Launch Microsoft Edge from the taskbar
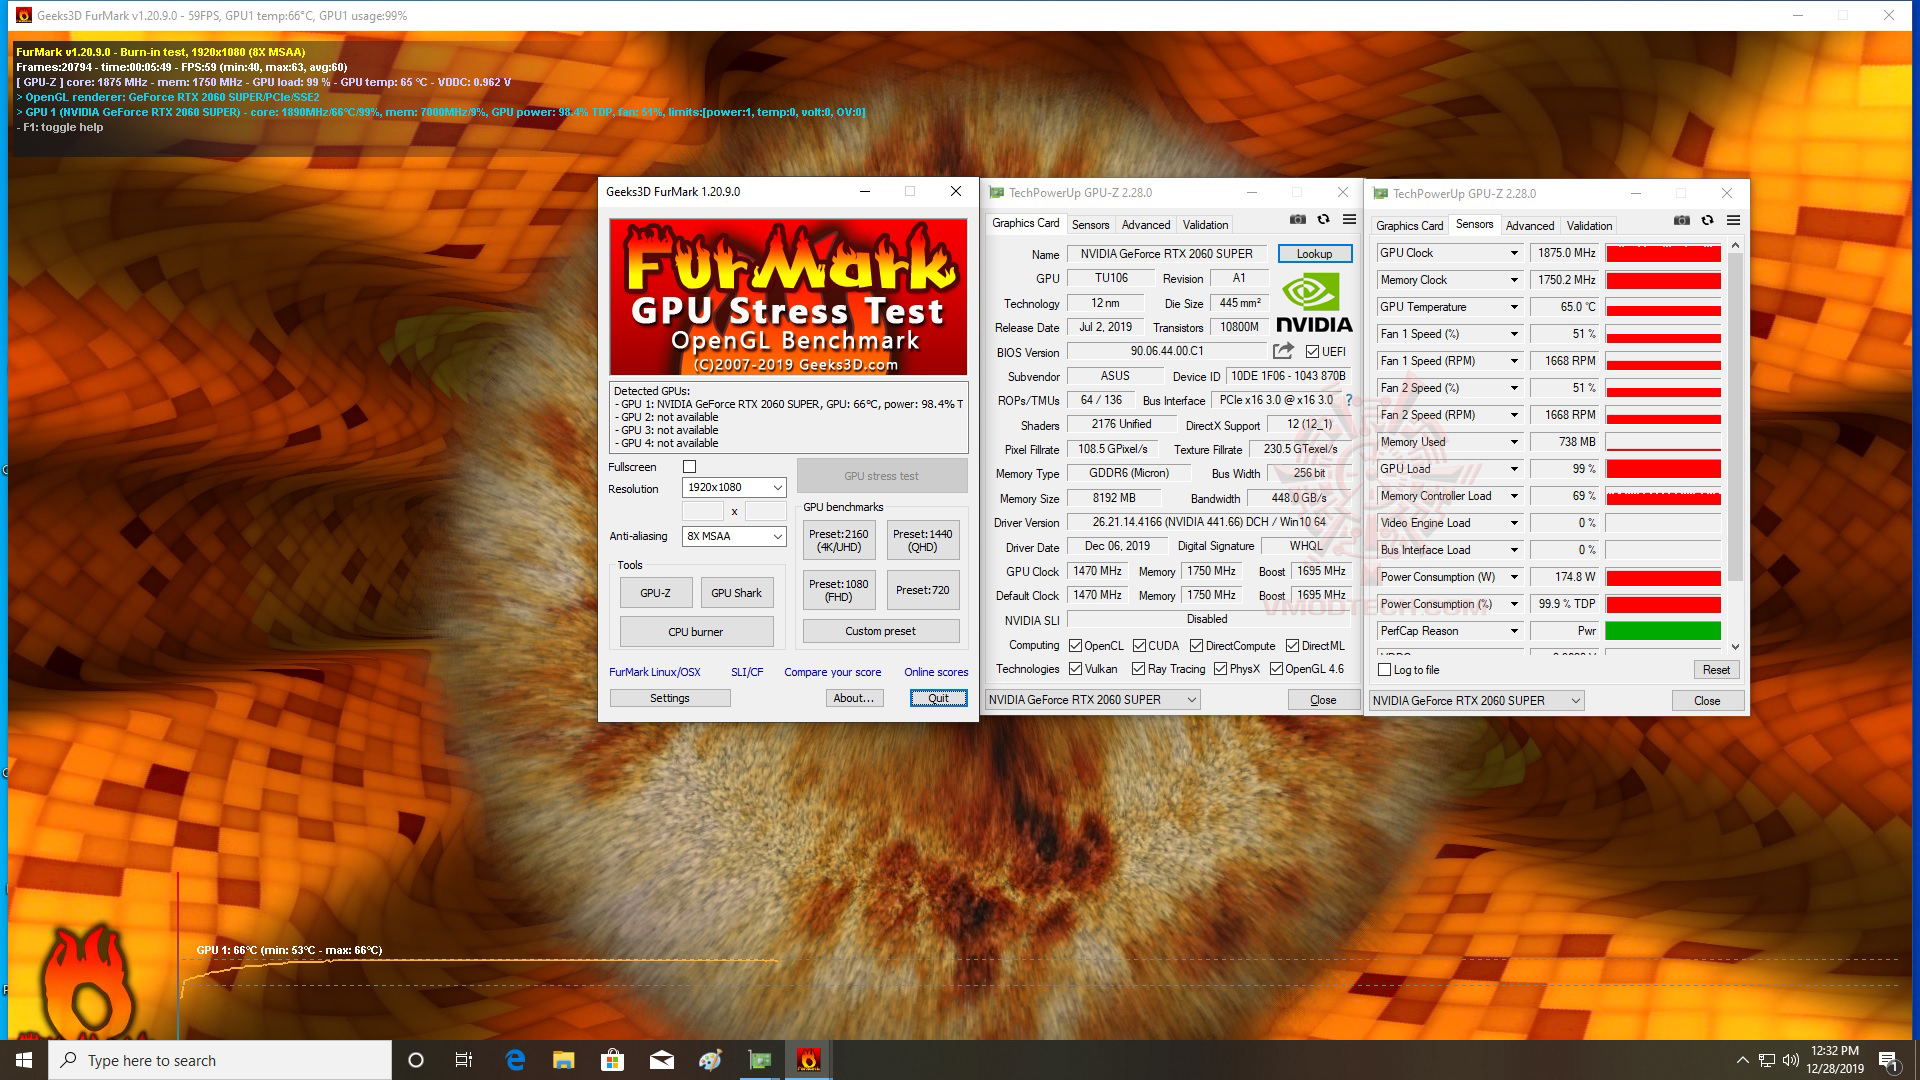Viewport: 1920px width, 1080px height. click(x=514, y=1059)
